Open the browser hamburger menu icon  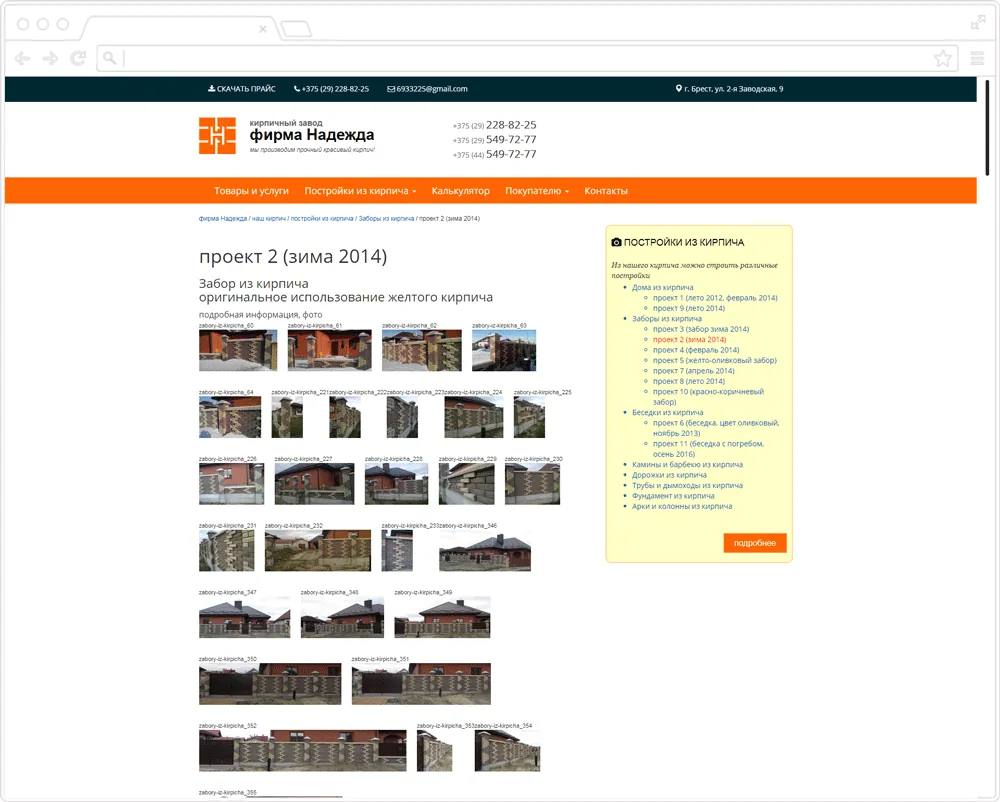(x=977, y=59)
